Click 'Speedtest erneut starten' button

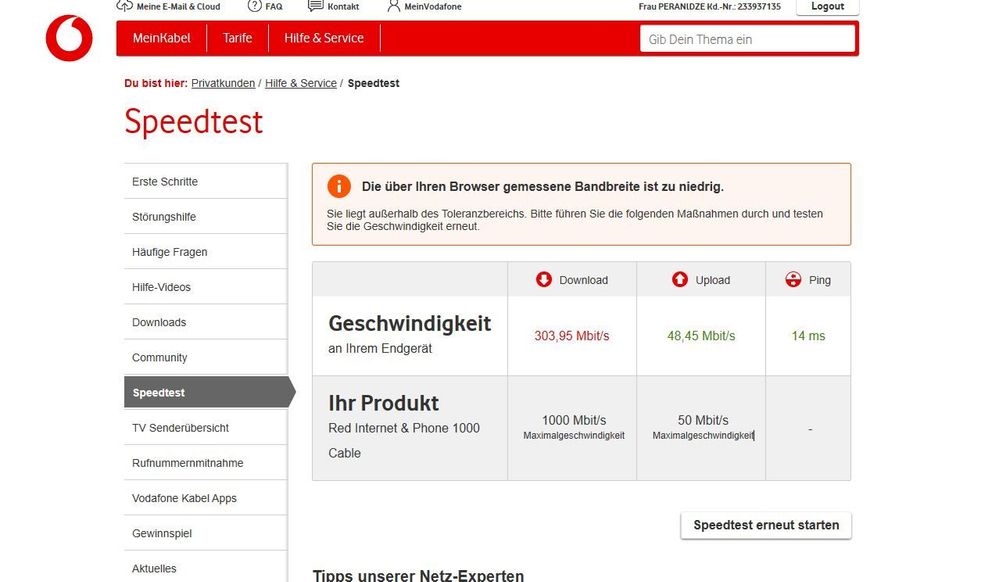point(766,525)
